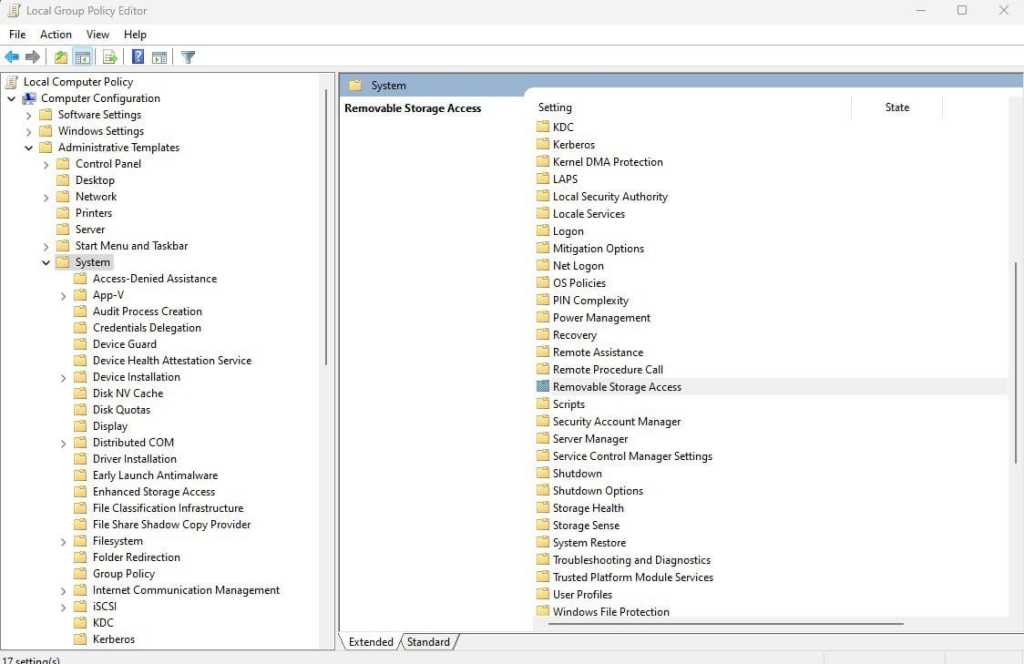The width and height of the screenshot is (1024, 664).
Task: Expand the Device Installation node
Action: (62, 377)
